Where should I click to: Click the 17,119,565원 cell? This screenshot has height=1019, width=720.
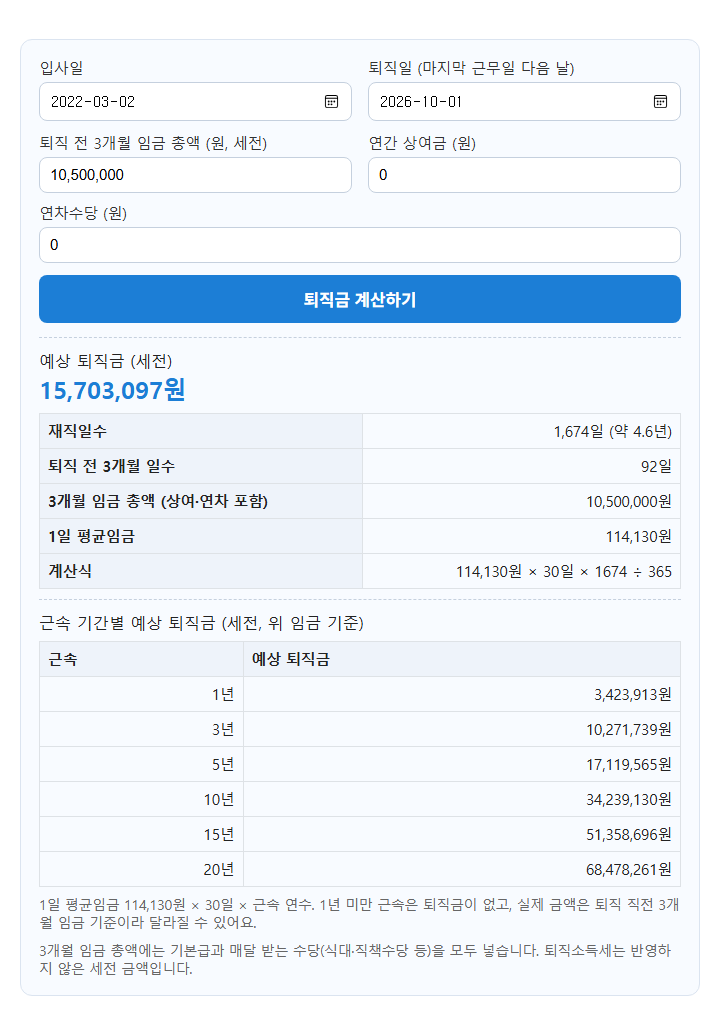(461, 765)
